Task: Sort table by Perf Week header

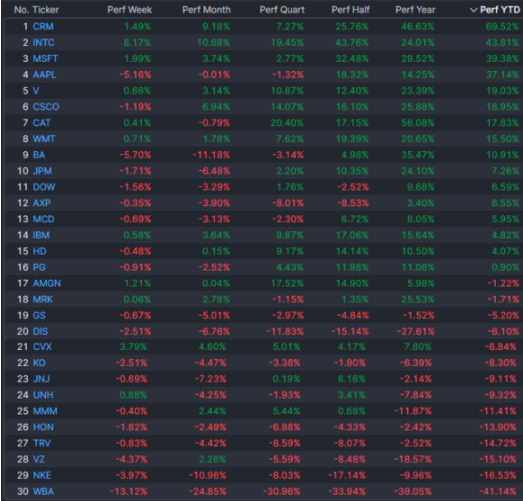Action: 129,10
